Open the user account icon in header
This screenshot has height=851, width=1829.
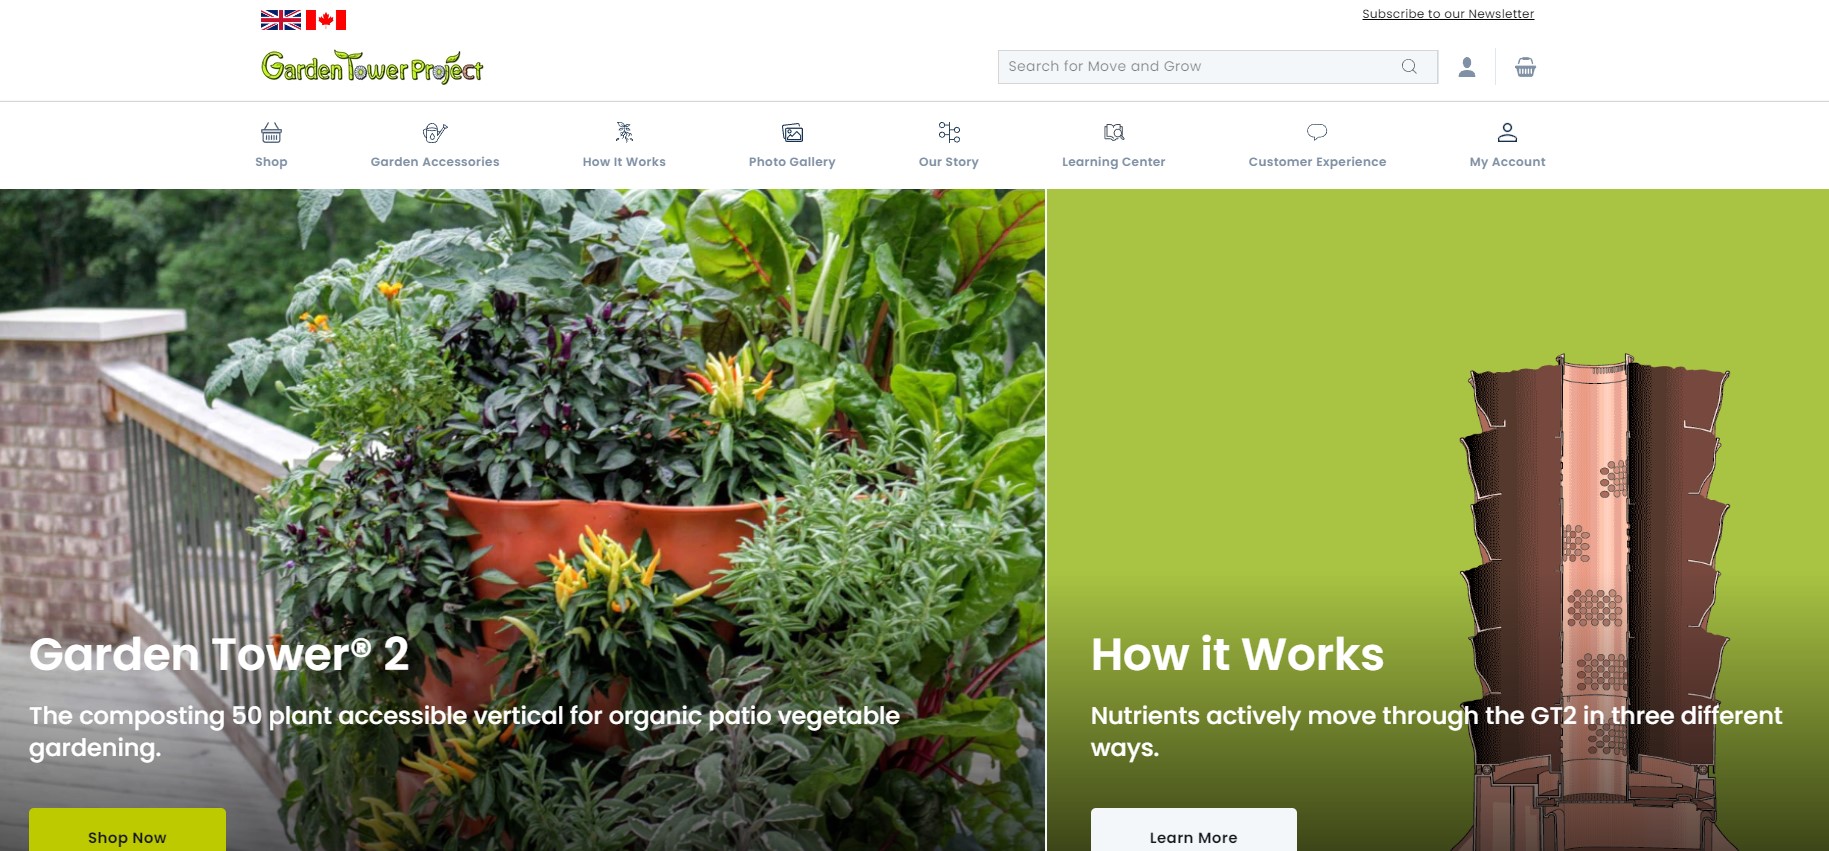coord(1467,67)
